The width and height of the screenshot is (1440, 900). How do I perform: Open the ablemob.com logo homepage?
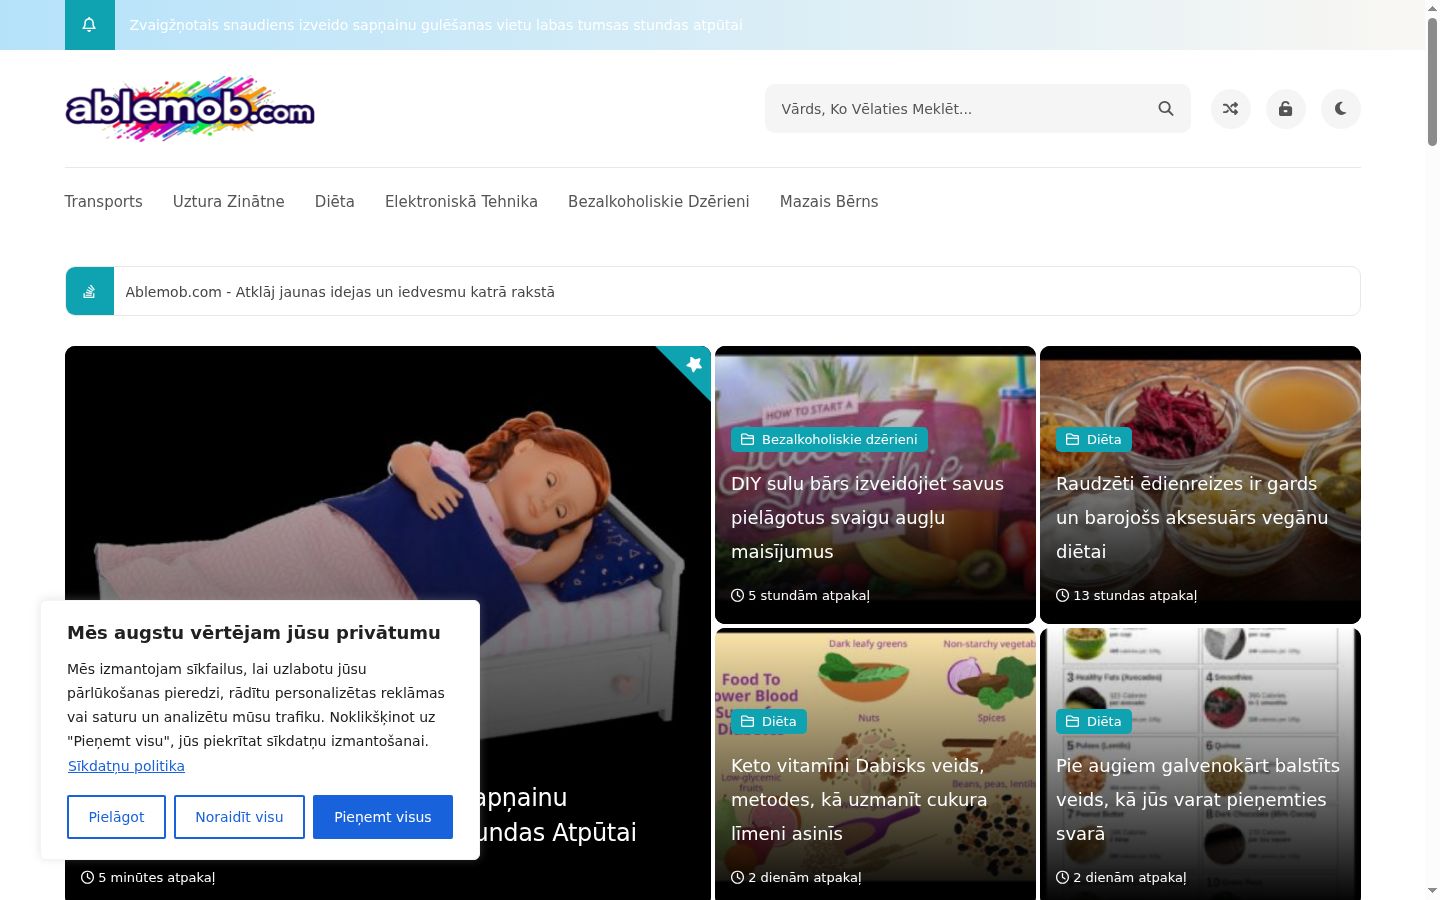pyautogui.click(x=190, y=108)
